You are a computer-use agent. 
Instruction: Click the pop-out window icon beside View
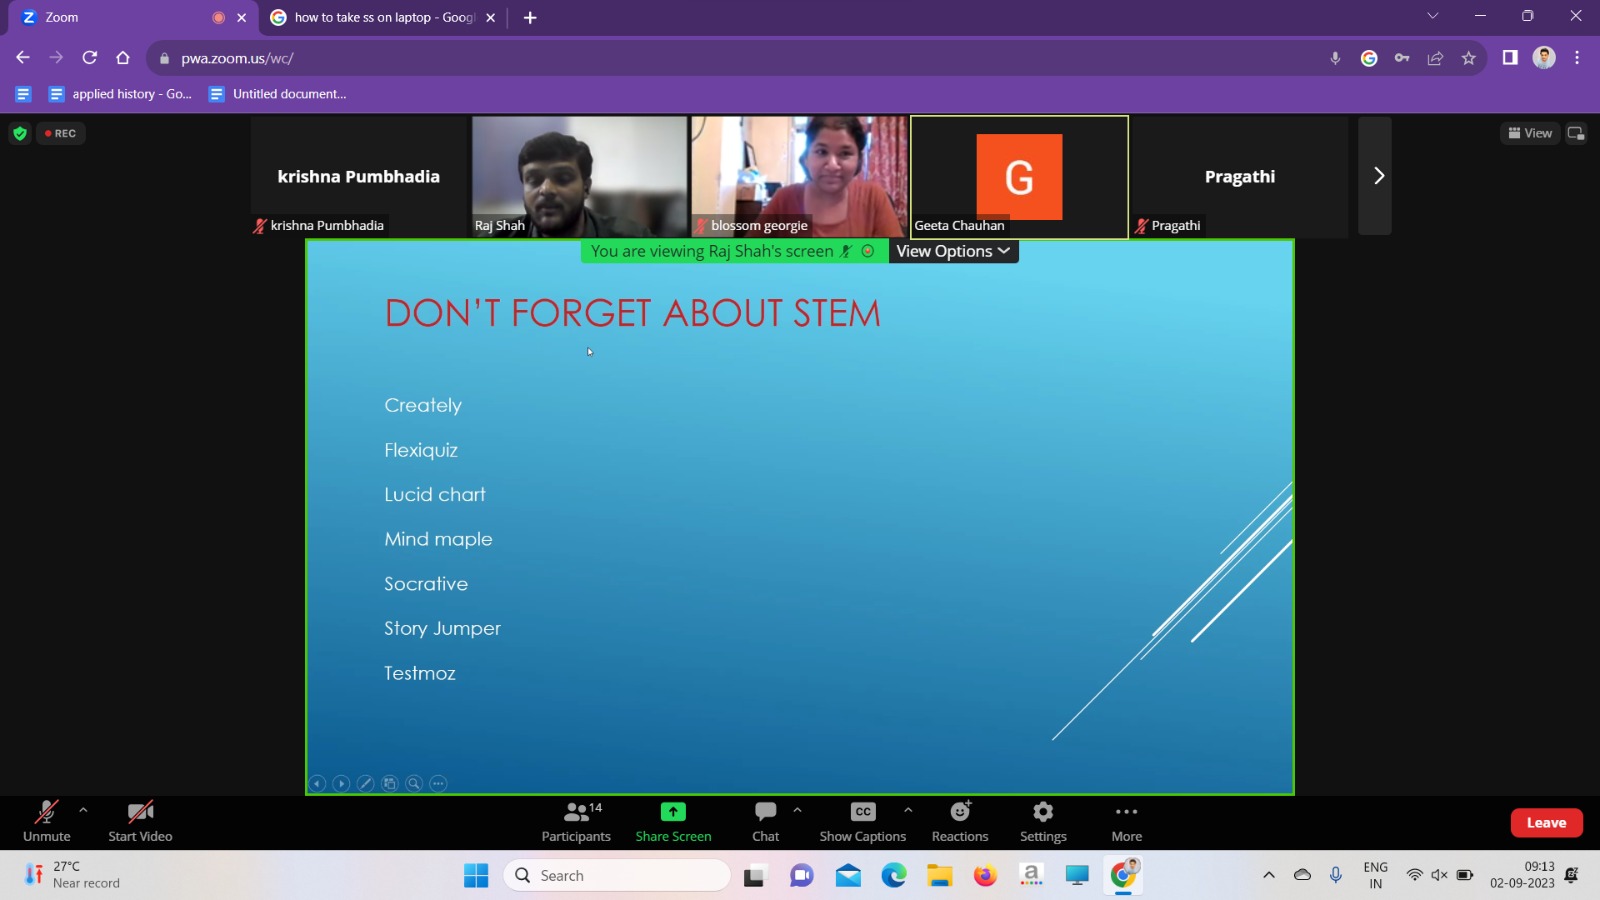point(1576,133)
